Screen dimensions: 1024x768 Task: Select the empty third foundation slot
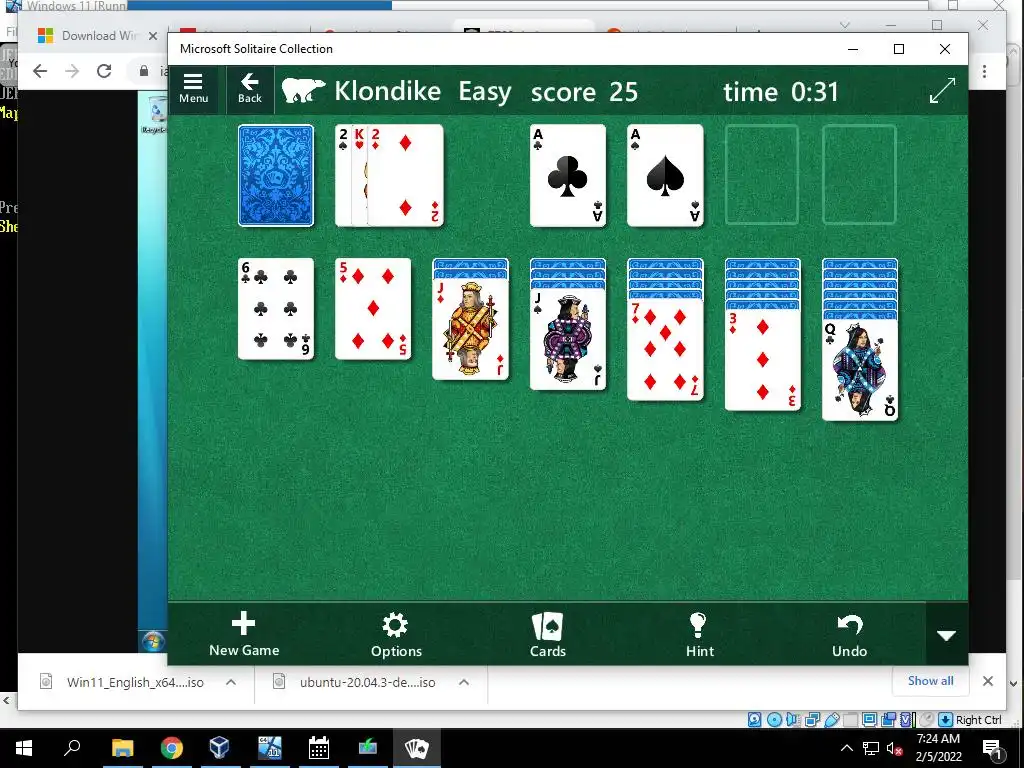point(762,176)
